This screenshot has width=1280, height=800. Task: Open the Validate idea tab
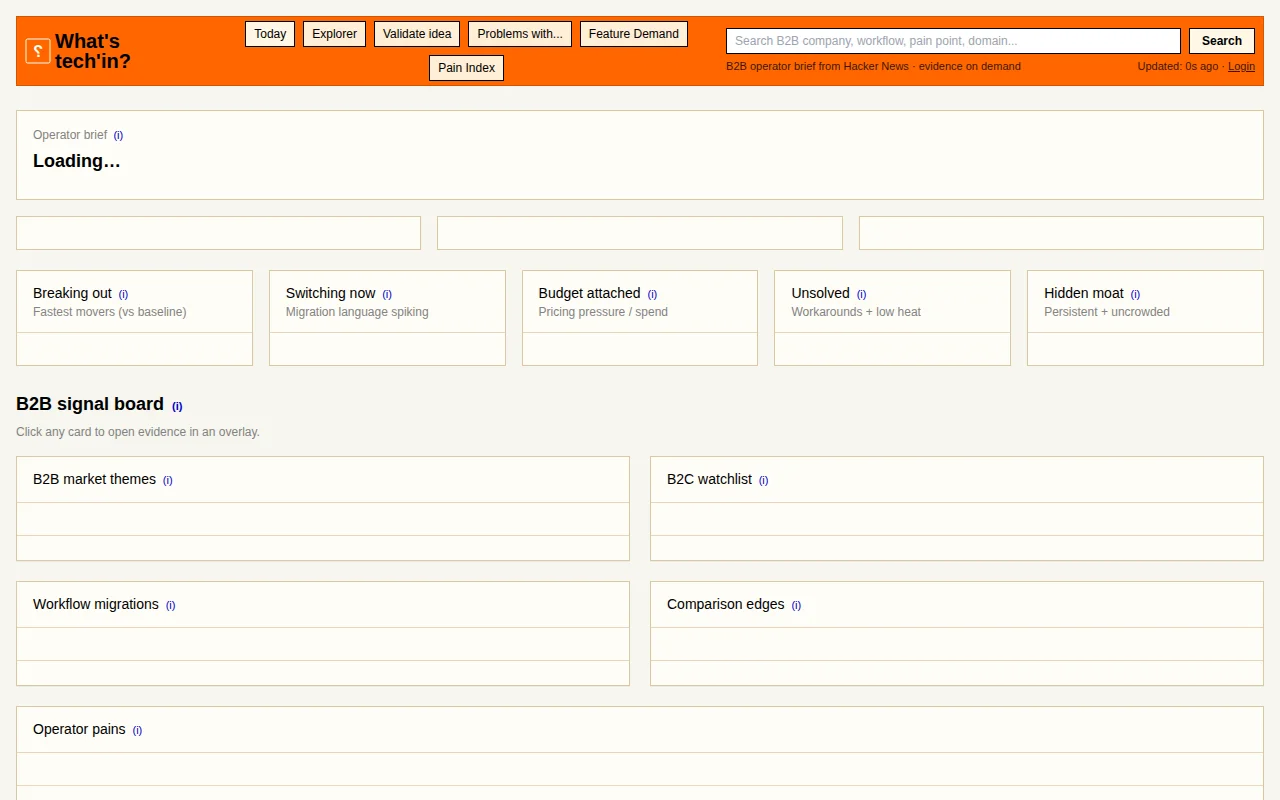[x=417, y=34]
